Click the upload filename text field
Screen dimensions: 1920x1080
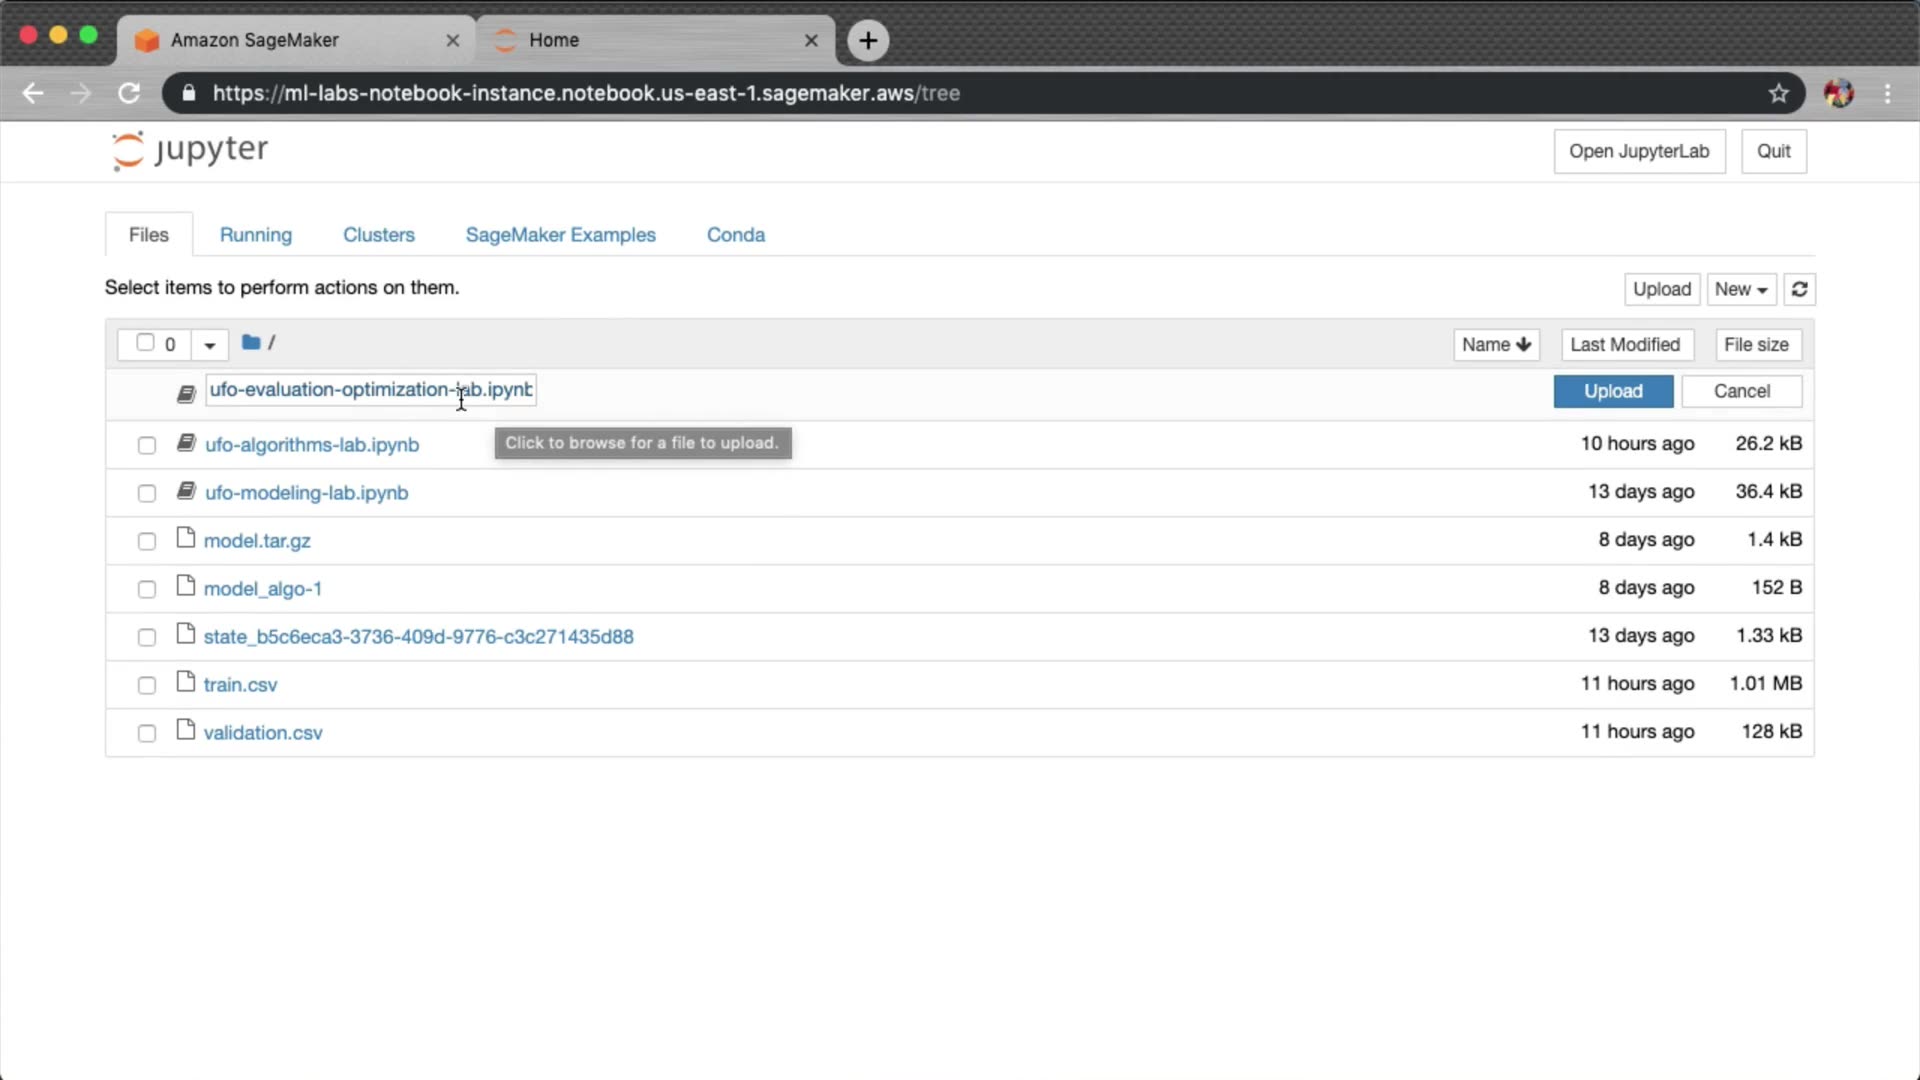[370, 390]
